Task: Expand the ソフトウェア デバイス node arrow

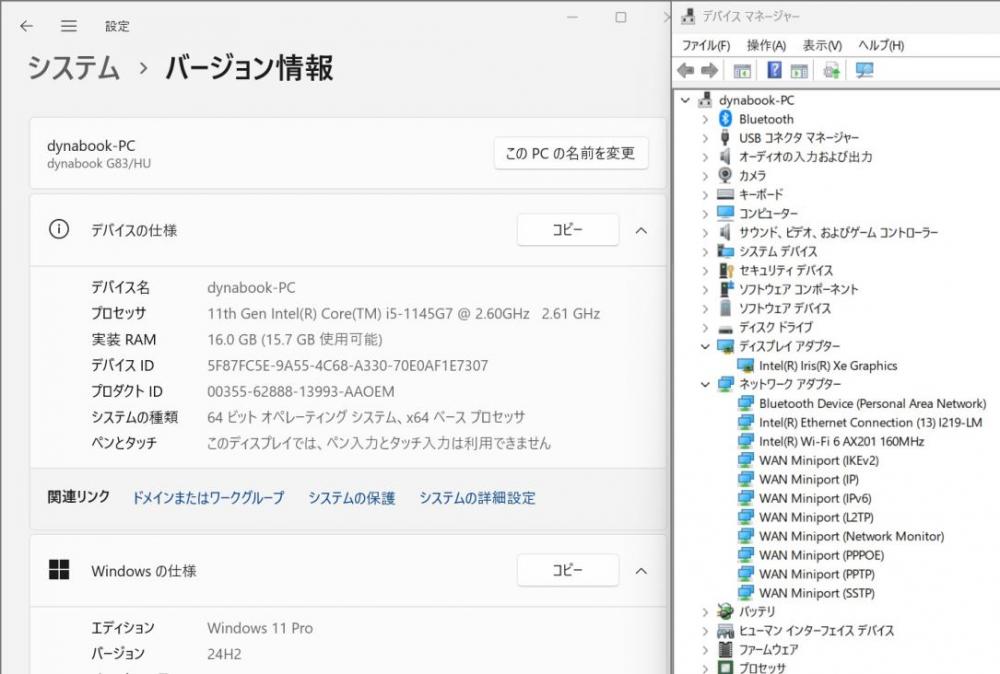Action: click(705, 309)
